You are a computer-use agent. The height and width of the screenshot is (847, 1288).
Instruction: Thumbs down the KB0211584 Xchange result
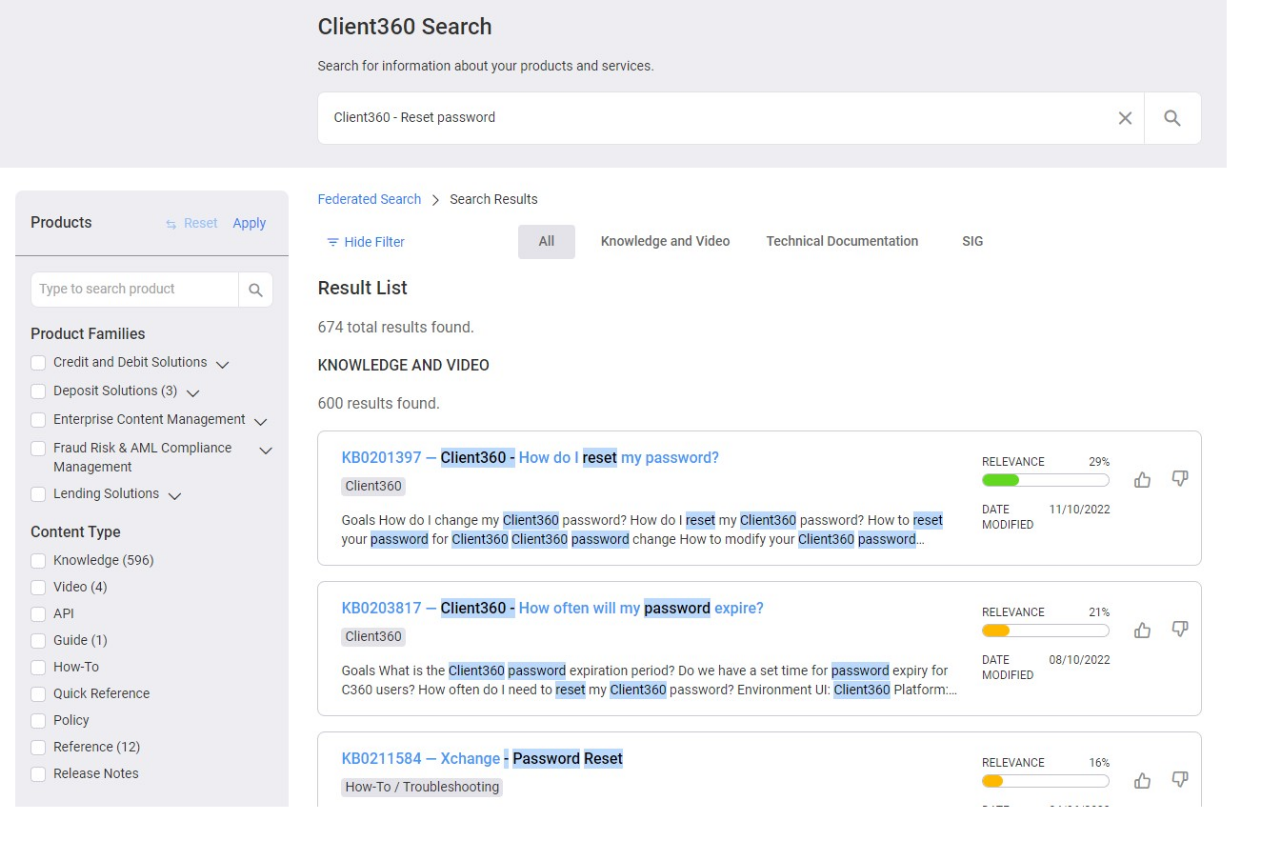click(x=1180, y=779)
